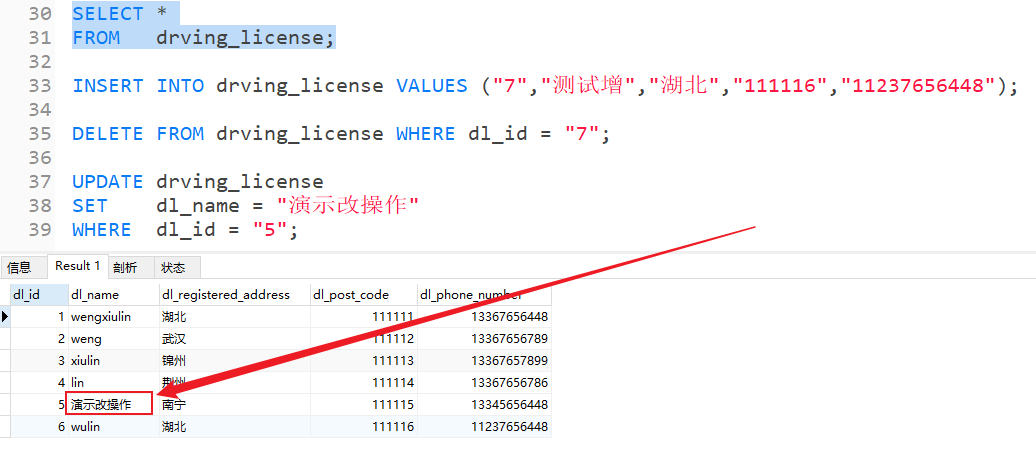This screenshot has width=1036, height=452.
Task: Click the address cell 锦州
Action: [x=235, y=361]
